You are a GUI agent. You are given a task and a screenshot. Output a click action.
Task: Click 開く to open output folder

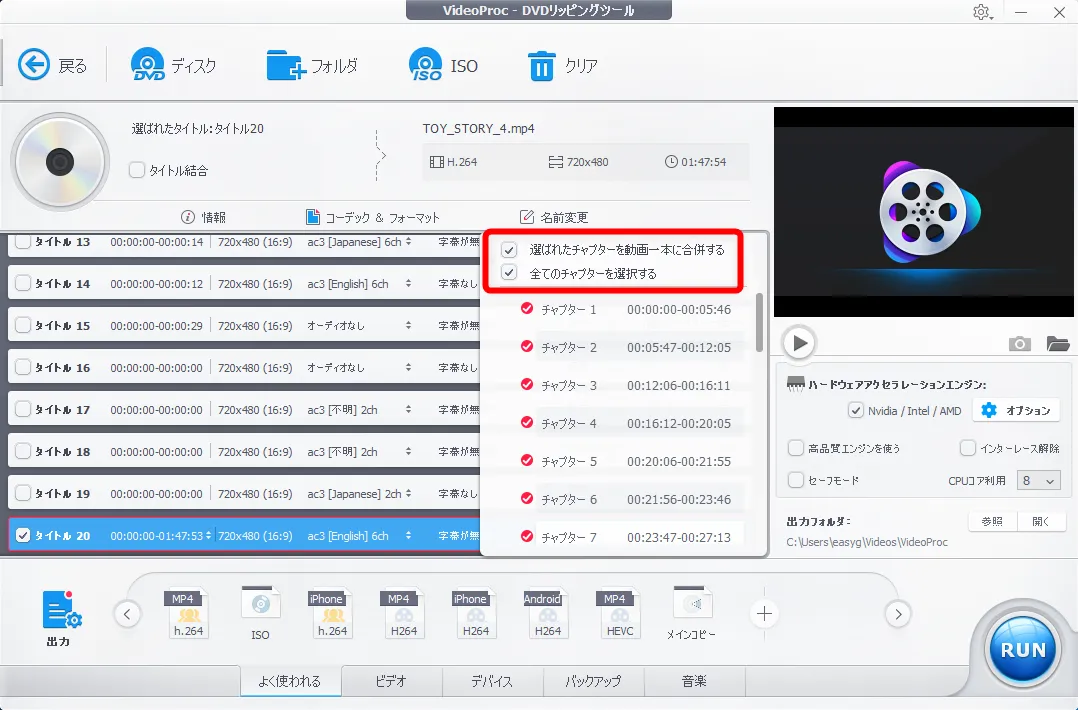coord(1042,522)
